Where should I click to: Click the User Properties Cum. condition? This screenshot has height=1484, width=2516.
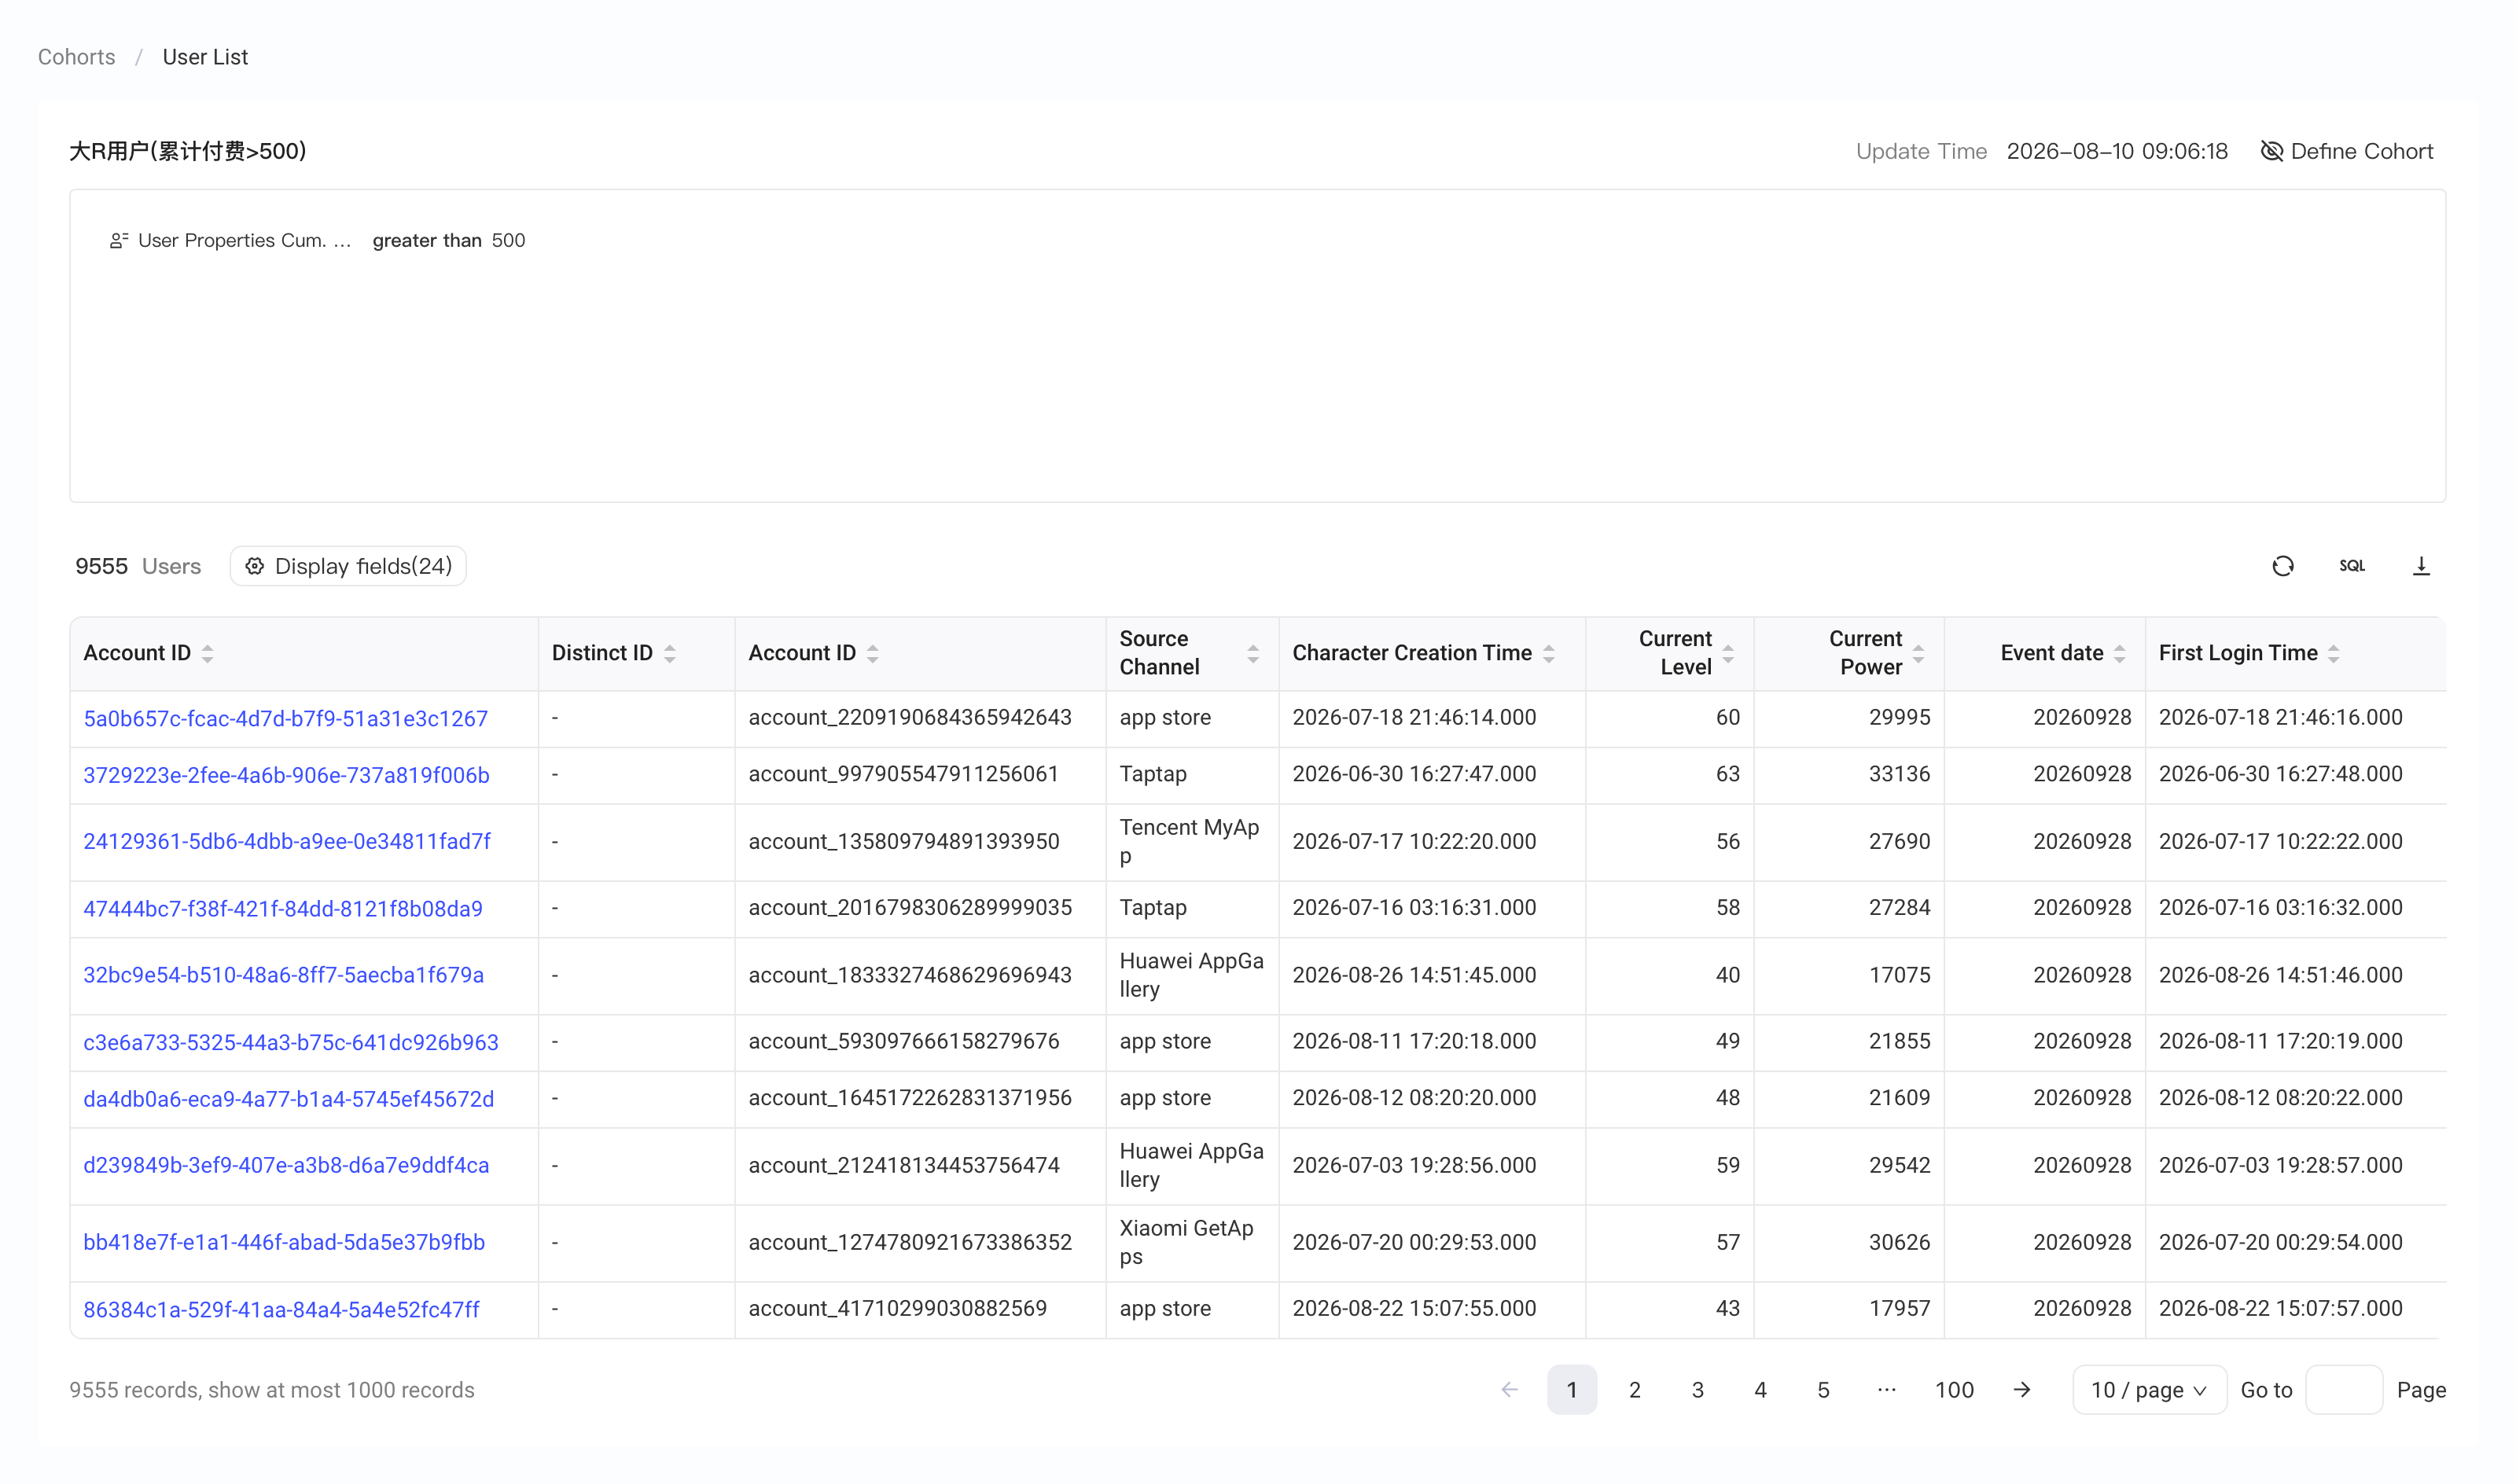coord(230,240)
